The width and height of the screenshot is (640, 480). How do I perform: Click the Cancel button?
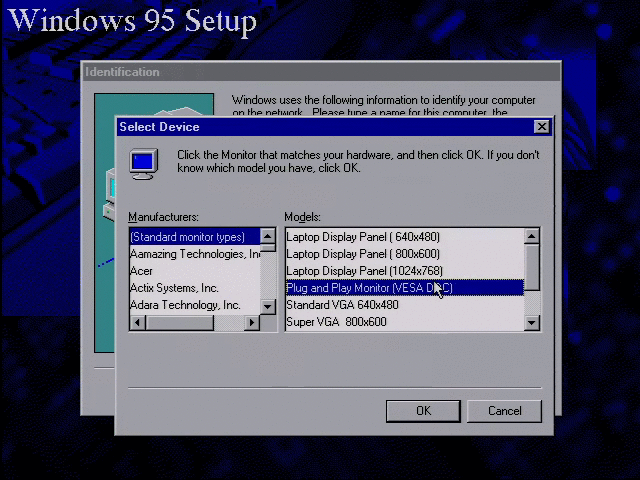coord(504,411)
